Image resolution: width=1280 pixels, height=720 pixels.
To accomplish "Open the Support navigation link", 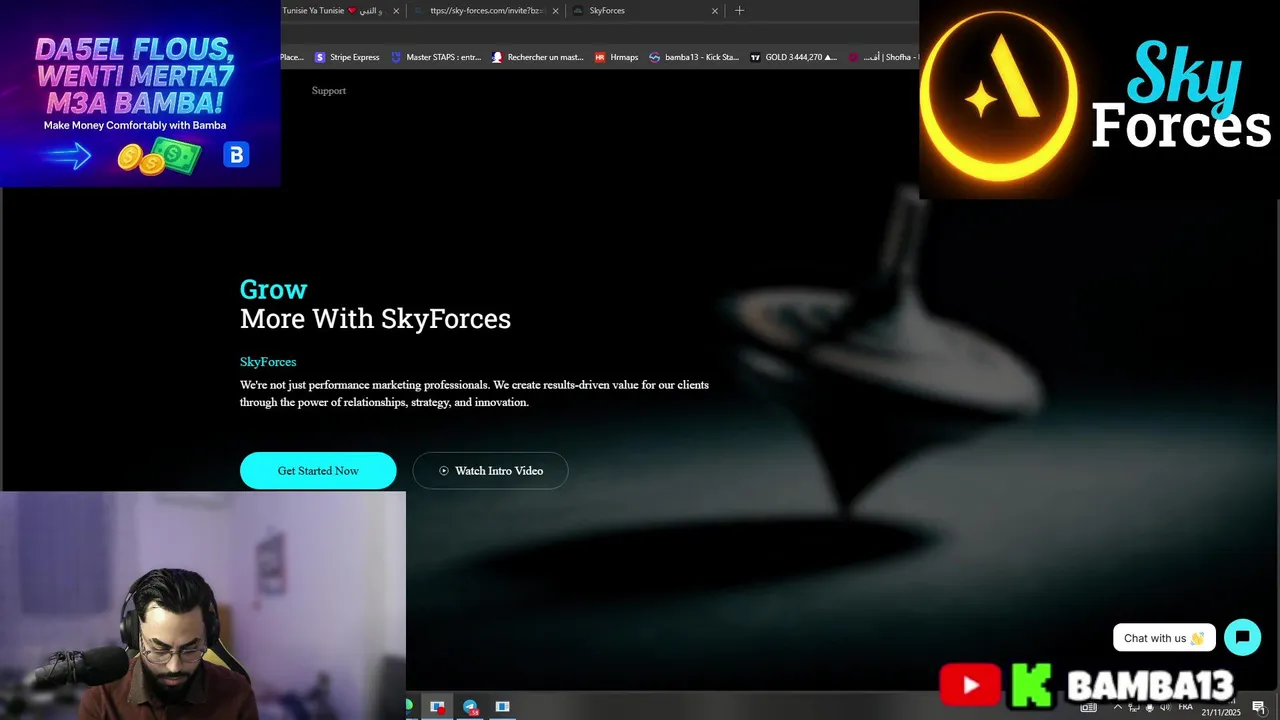I will [329, 91].
